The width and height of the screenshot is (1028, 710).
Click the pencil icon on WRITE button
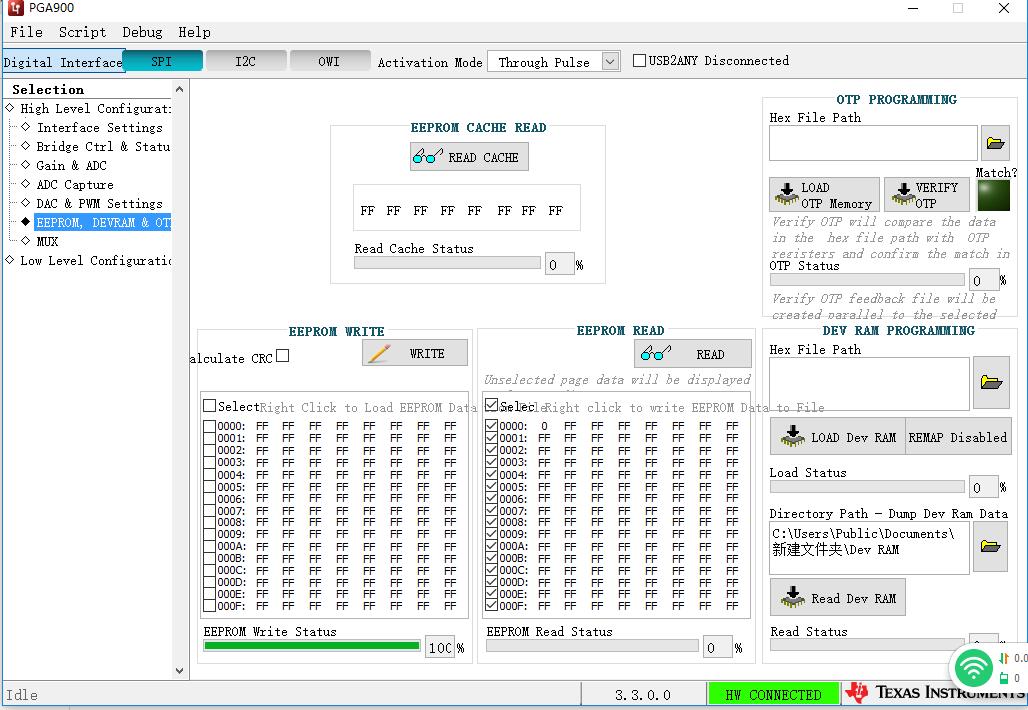380,353
